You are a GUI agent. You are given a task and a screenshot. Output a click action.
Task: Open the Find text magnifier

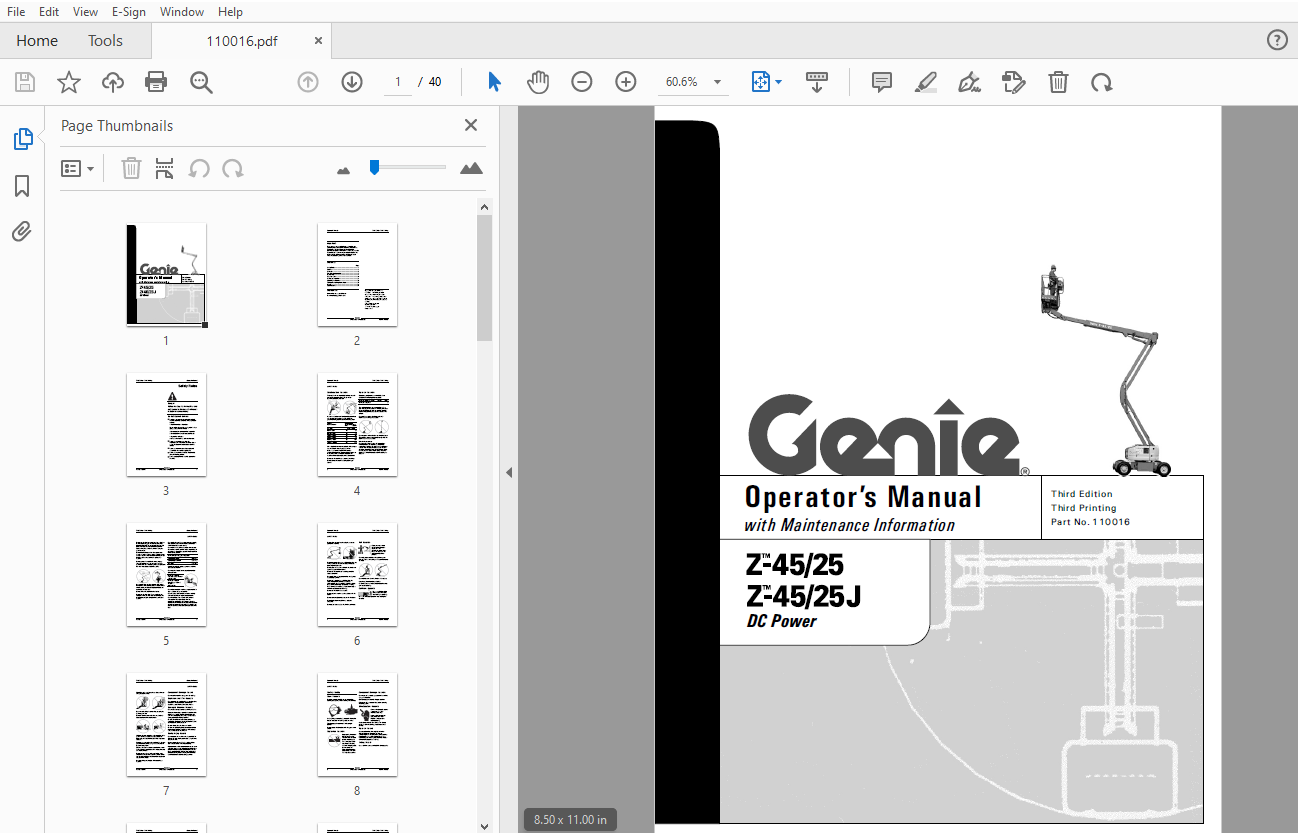coord(201,82)
